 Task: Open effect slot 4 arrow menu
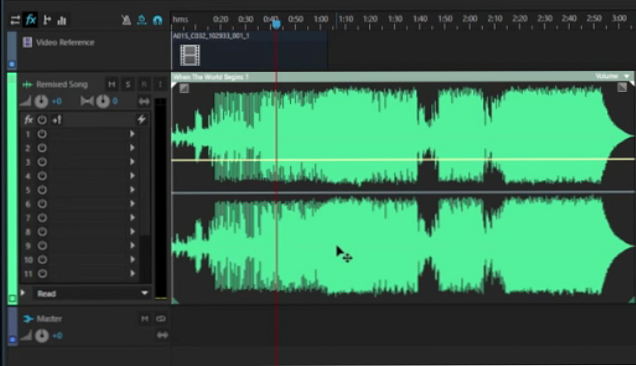tap(132, 176)
